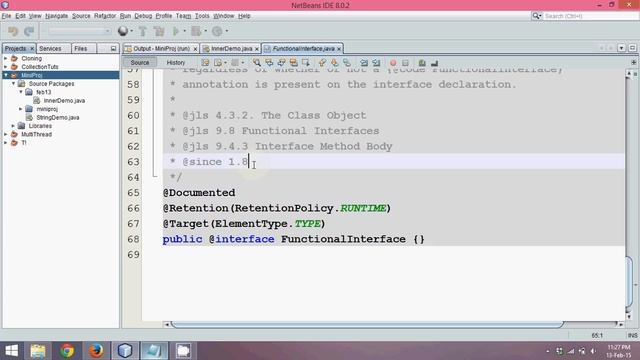Click the Redo toolbar icon
Image resolution: width=640 pixels, height=360 pixels.
pos(29,31)
